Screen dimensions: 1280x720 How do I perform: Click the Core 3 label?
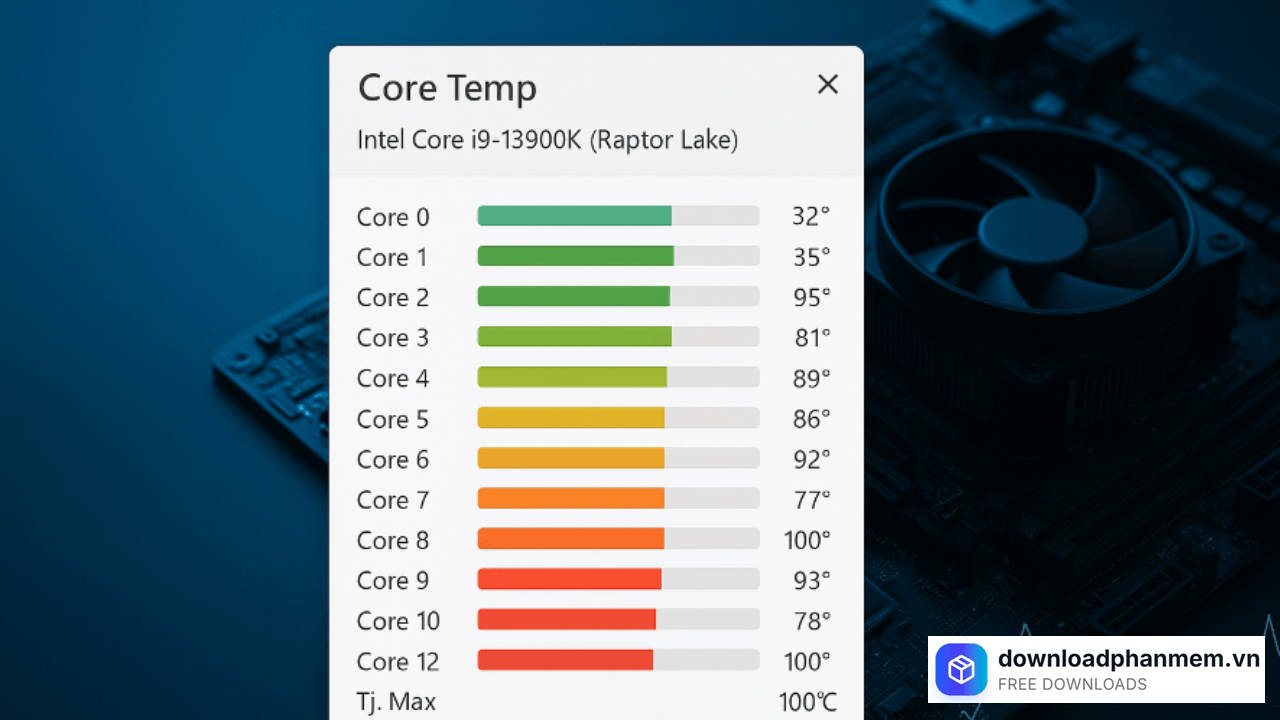pyautogui.click(x=392, y=337)
